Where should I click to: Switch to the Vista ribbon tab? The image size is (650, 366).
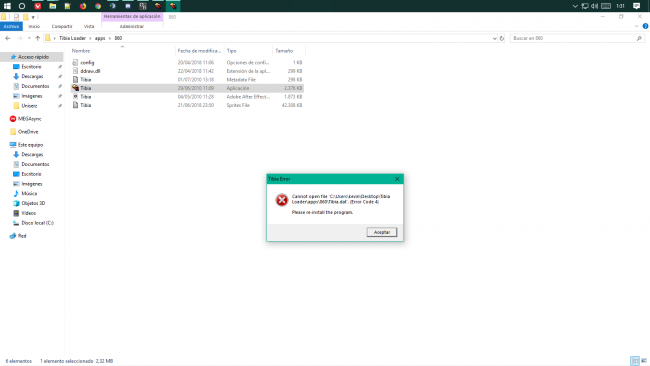click(89, 26)
